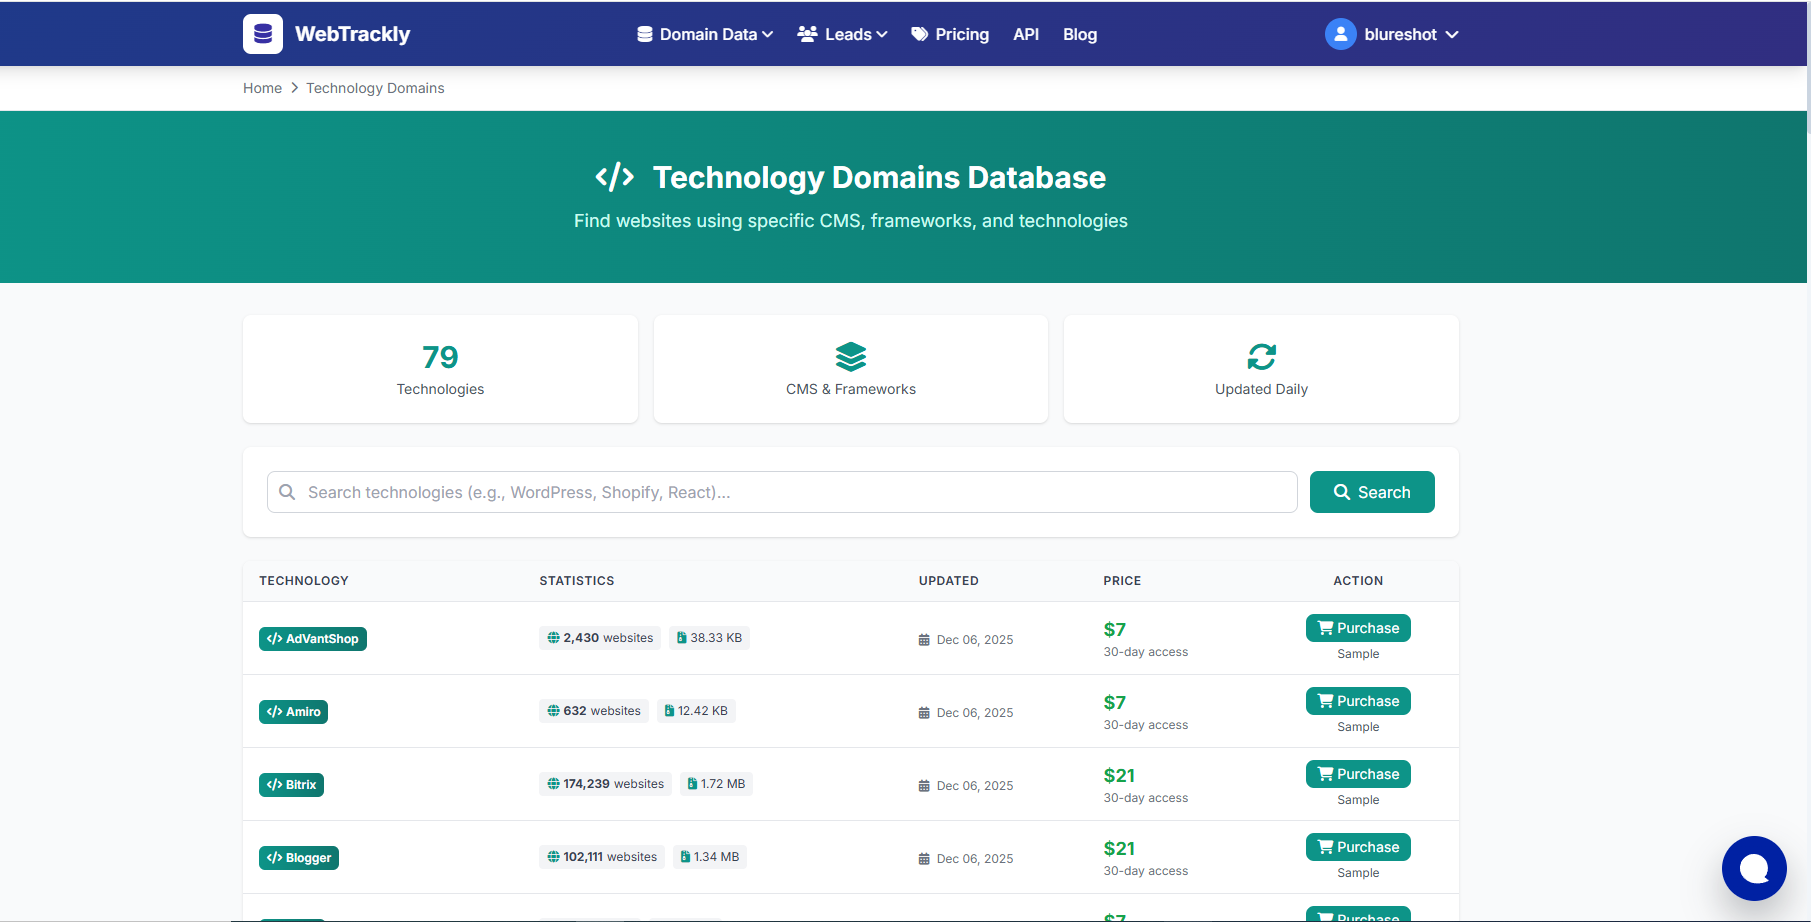Purchase the AdVantShop domain list
This screenshot has width=1811, height=922.
[1358, 627]
